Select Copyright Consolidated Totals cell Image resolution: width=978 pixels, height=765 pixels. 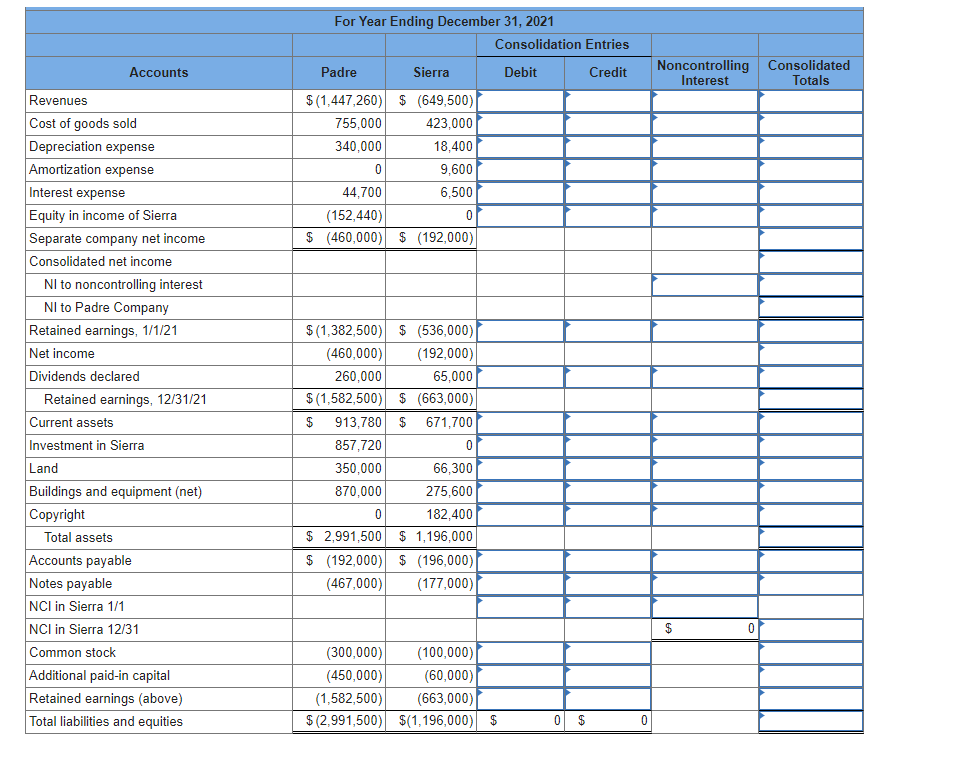point(811,516)
